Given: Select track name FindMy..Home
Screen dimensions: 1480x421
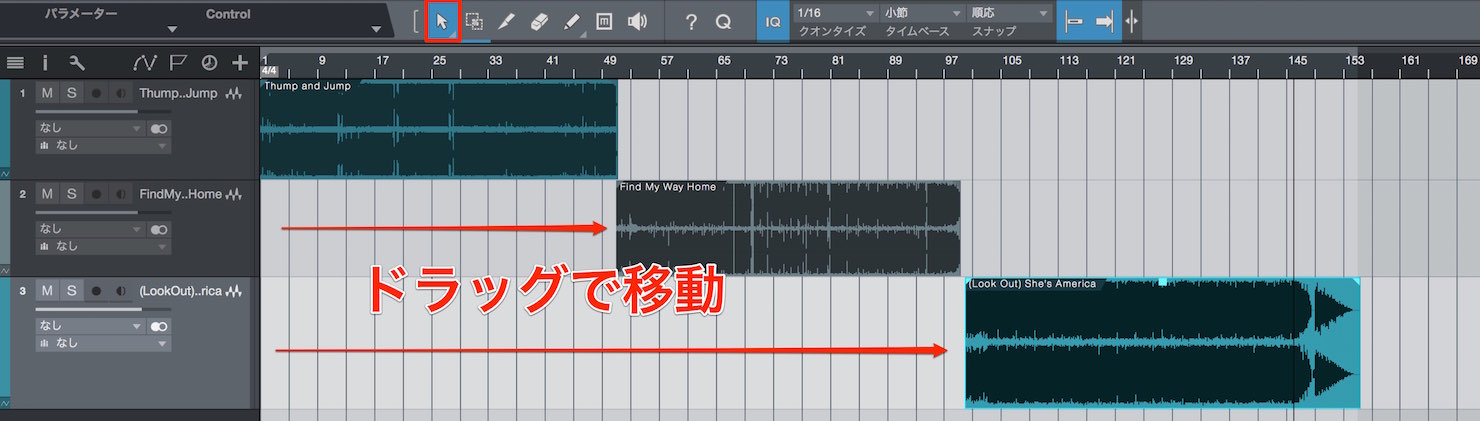Looking at the screenshot, I should tap(180, 194).
